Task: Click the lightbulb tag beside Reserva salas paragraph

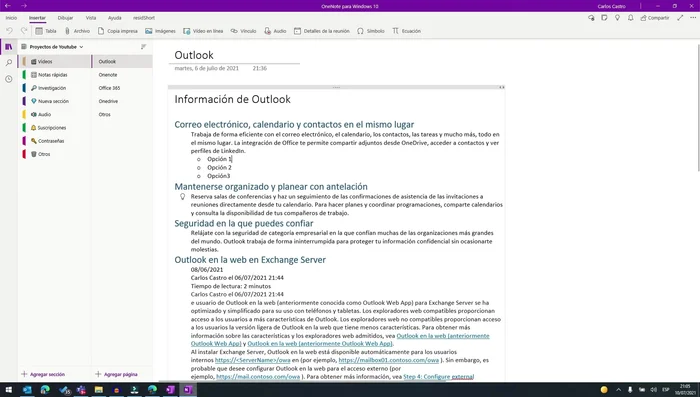Action: coord(182,196)
